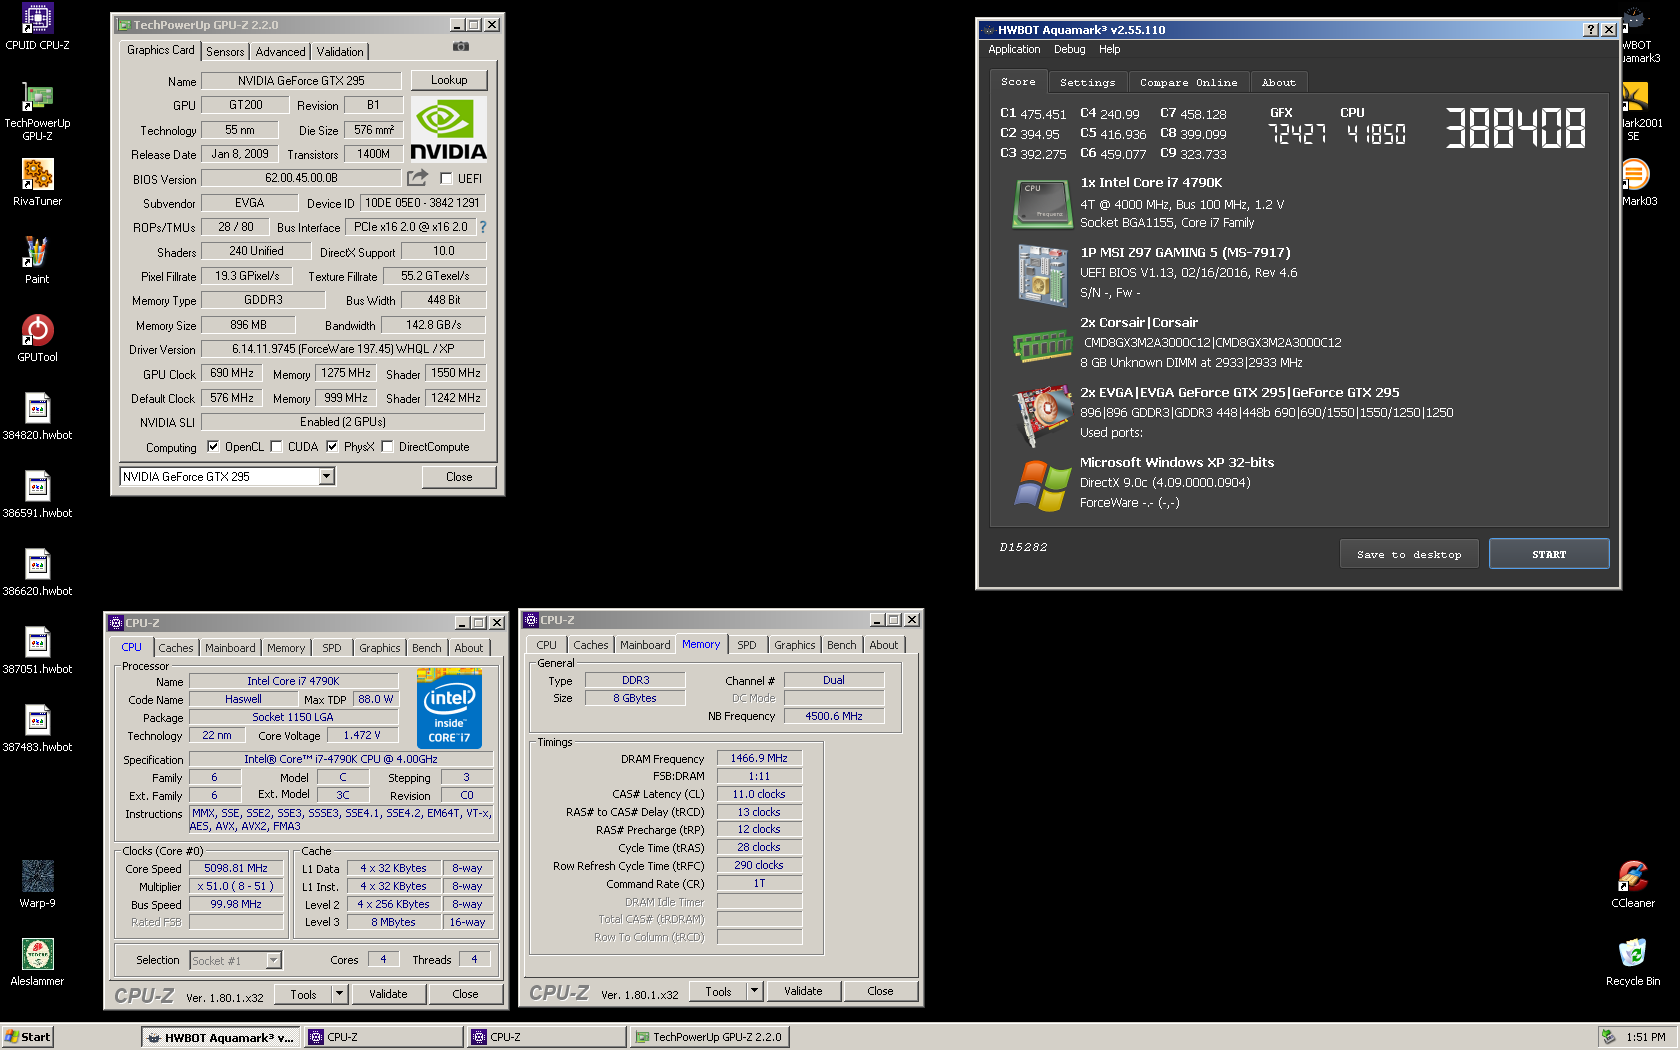Click Save to desktop in Aquamark

[1409, 554]
